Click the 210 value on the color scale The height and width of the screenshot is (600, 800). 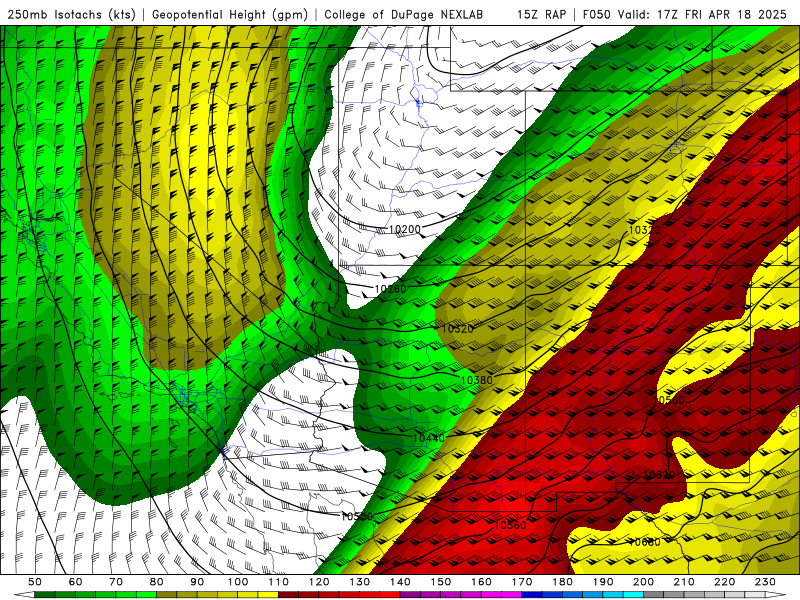[684, 582]
